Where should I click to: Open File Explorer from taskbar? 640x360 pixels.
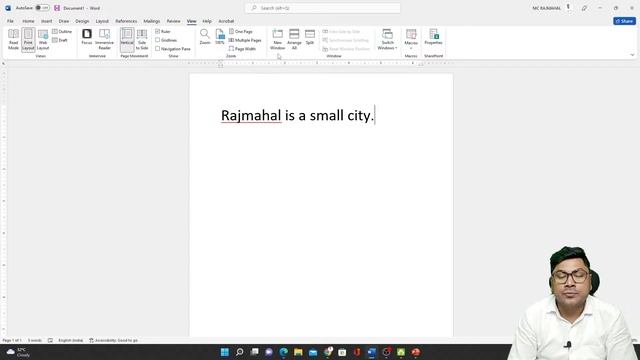(298, 352)
